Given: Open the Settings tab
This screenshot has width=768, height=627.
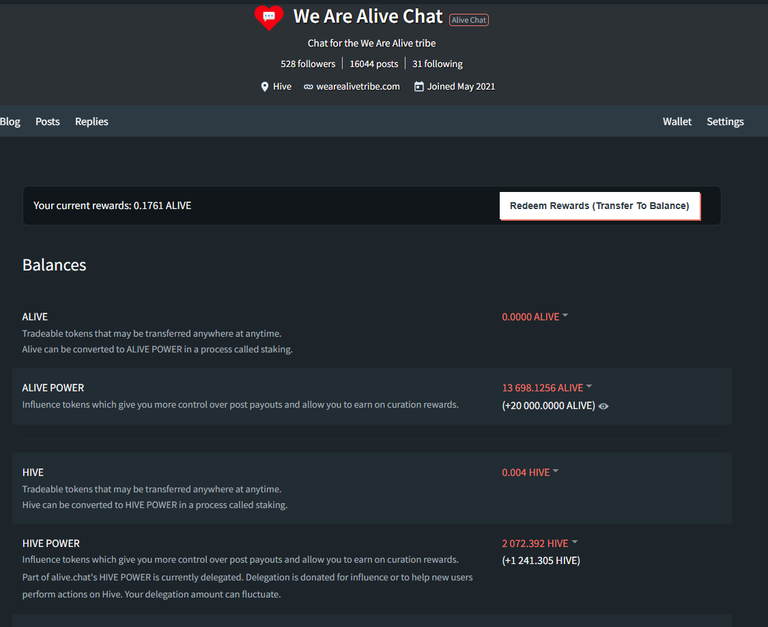Looking at the screenshot, I should point(725,121).
